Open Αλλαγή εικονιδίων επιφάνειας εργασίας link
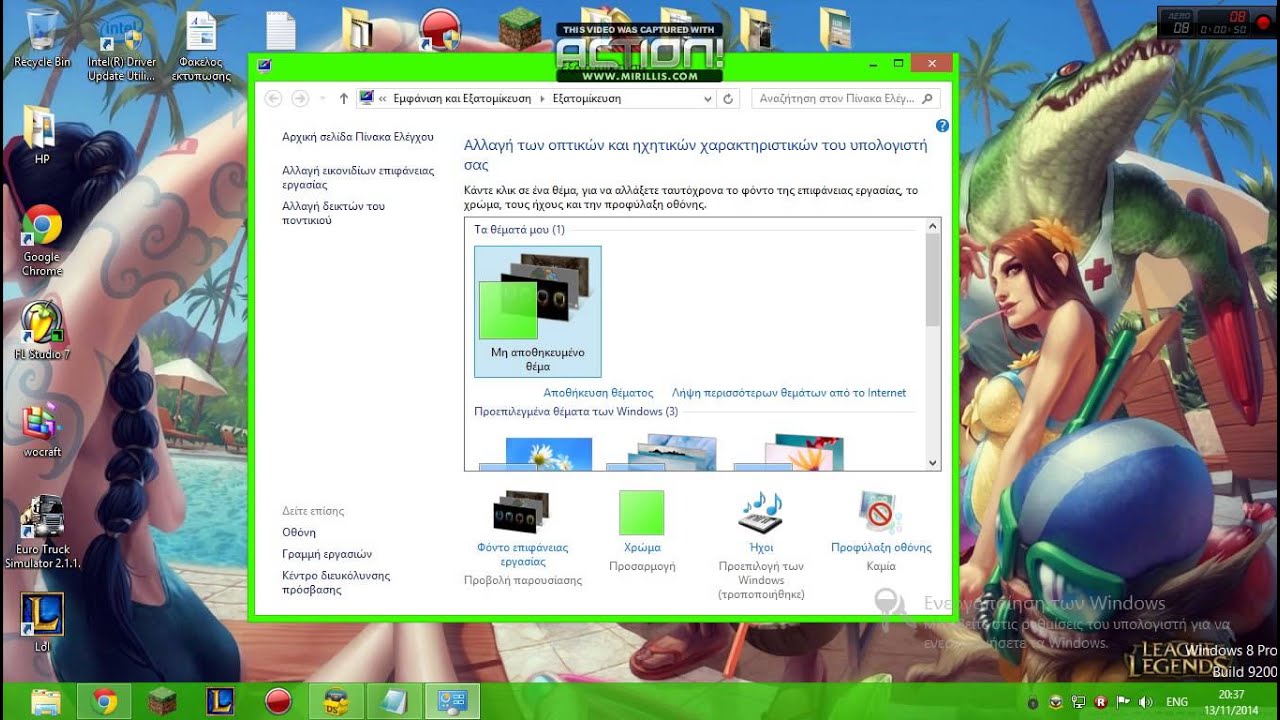 point(358,177)
